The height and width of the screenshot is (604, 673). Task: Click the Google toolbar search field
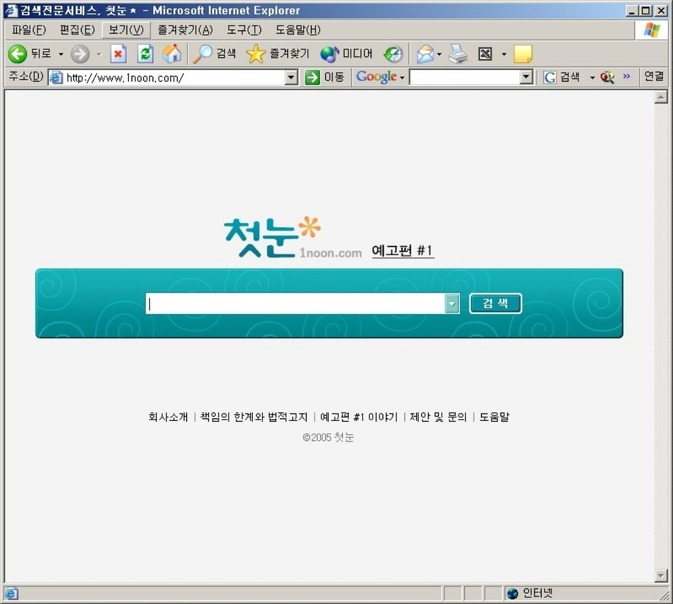click(464, 77)
